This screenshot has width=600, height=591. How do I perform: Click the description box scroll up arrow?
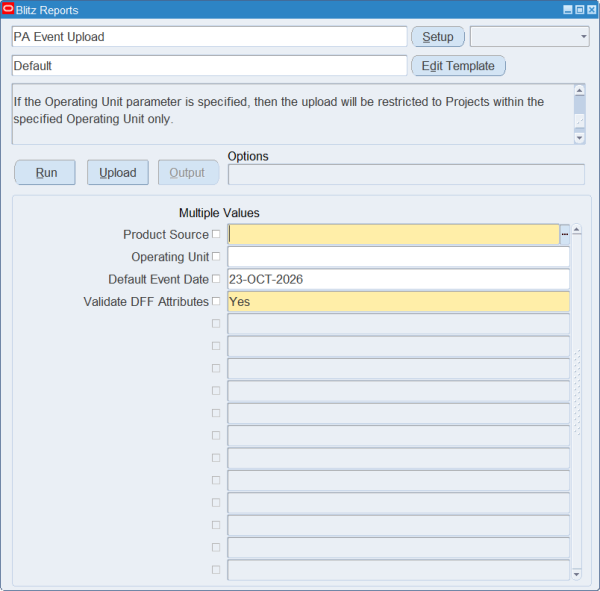(579, 91)
